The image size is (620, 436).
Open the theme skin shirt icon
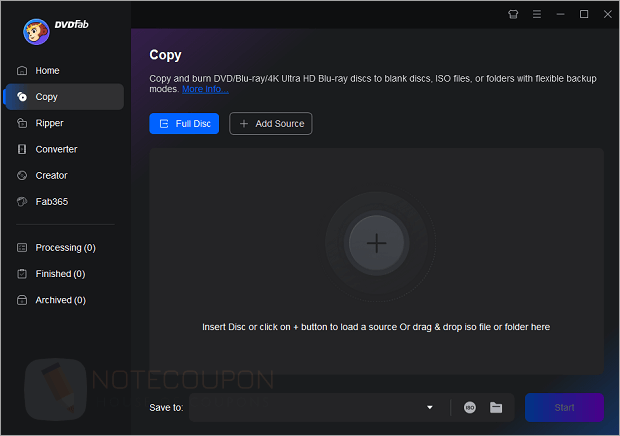(514, 14)
